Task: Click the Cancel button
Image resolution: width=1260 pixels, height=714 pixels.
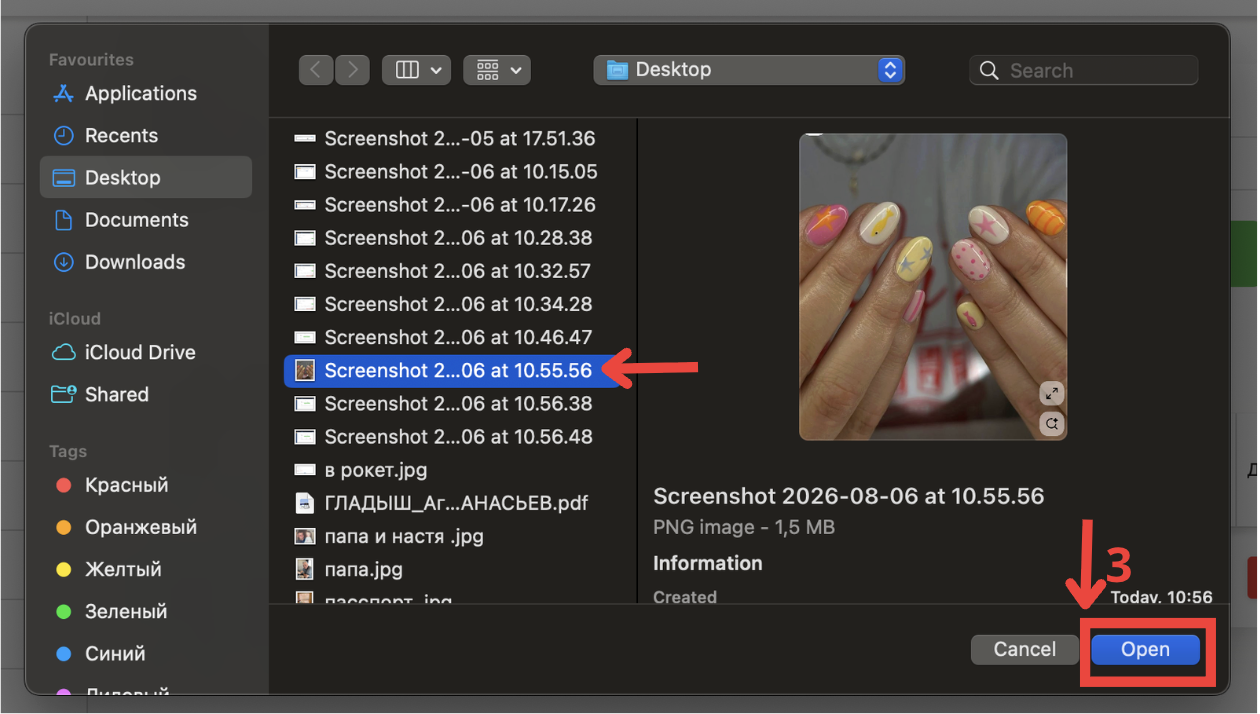Action: 1025,649
